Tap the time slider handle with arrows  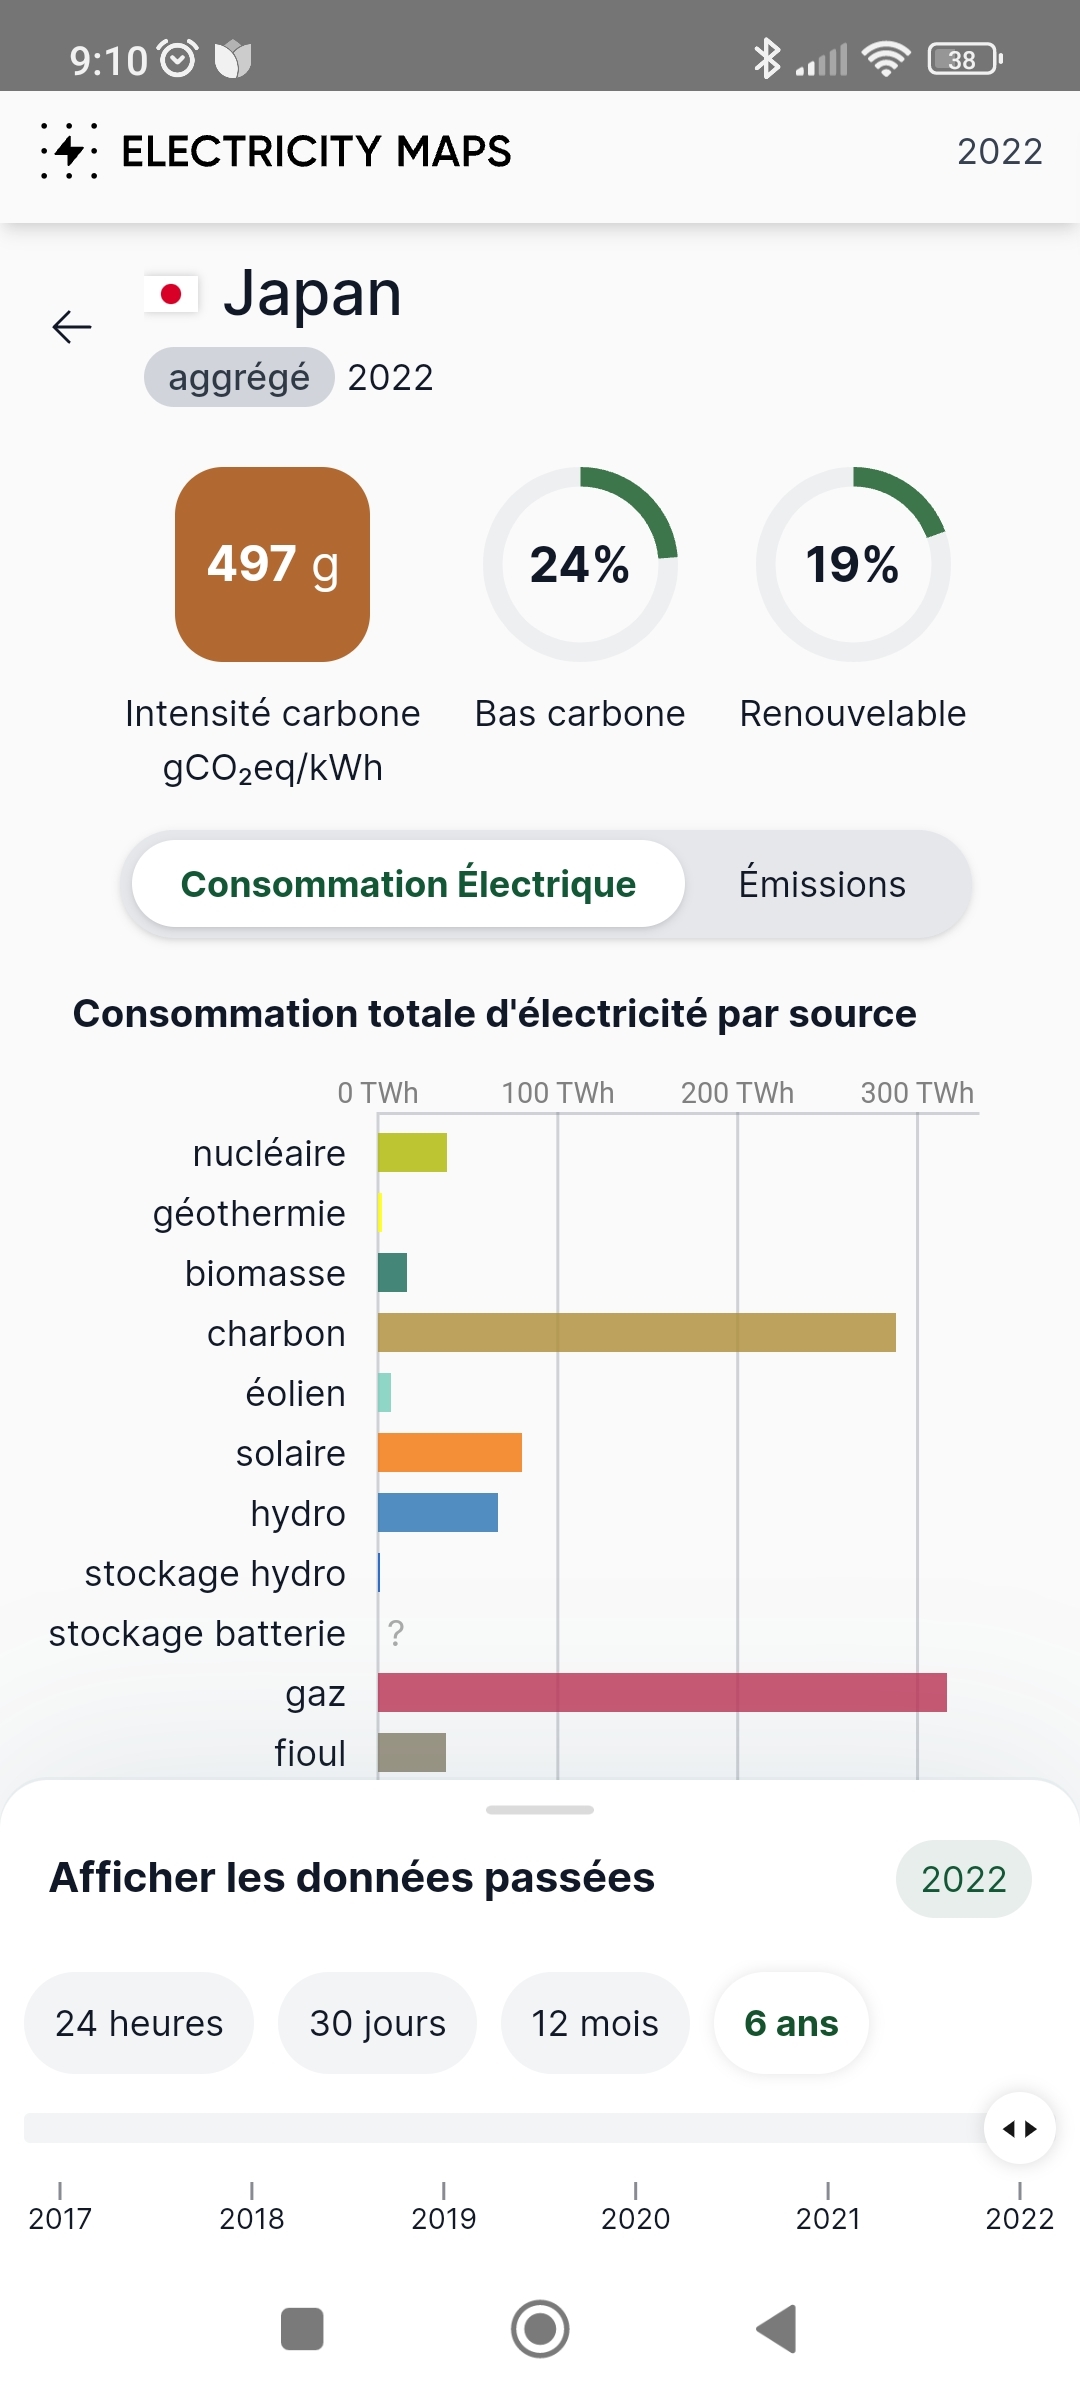pyautogui.click(x=1019, y=2128)
